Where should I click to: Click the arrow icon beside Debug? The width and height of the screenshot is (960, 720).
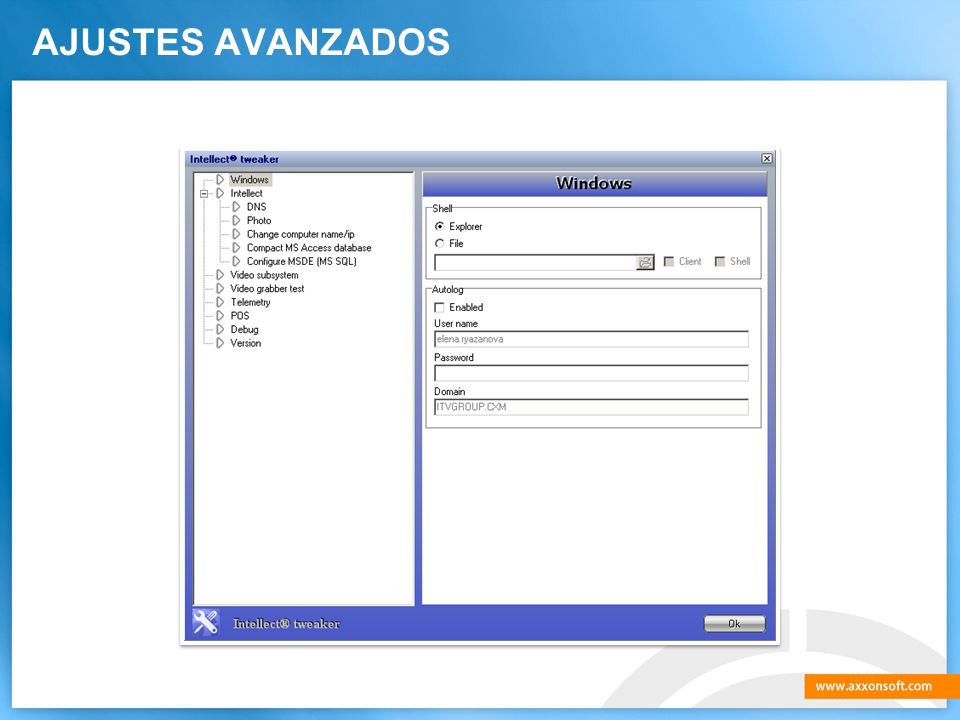click(220, 329)
